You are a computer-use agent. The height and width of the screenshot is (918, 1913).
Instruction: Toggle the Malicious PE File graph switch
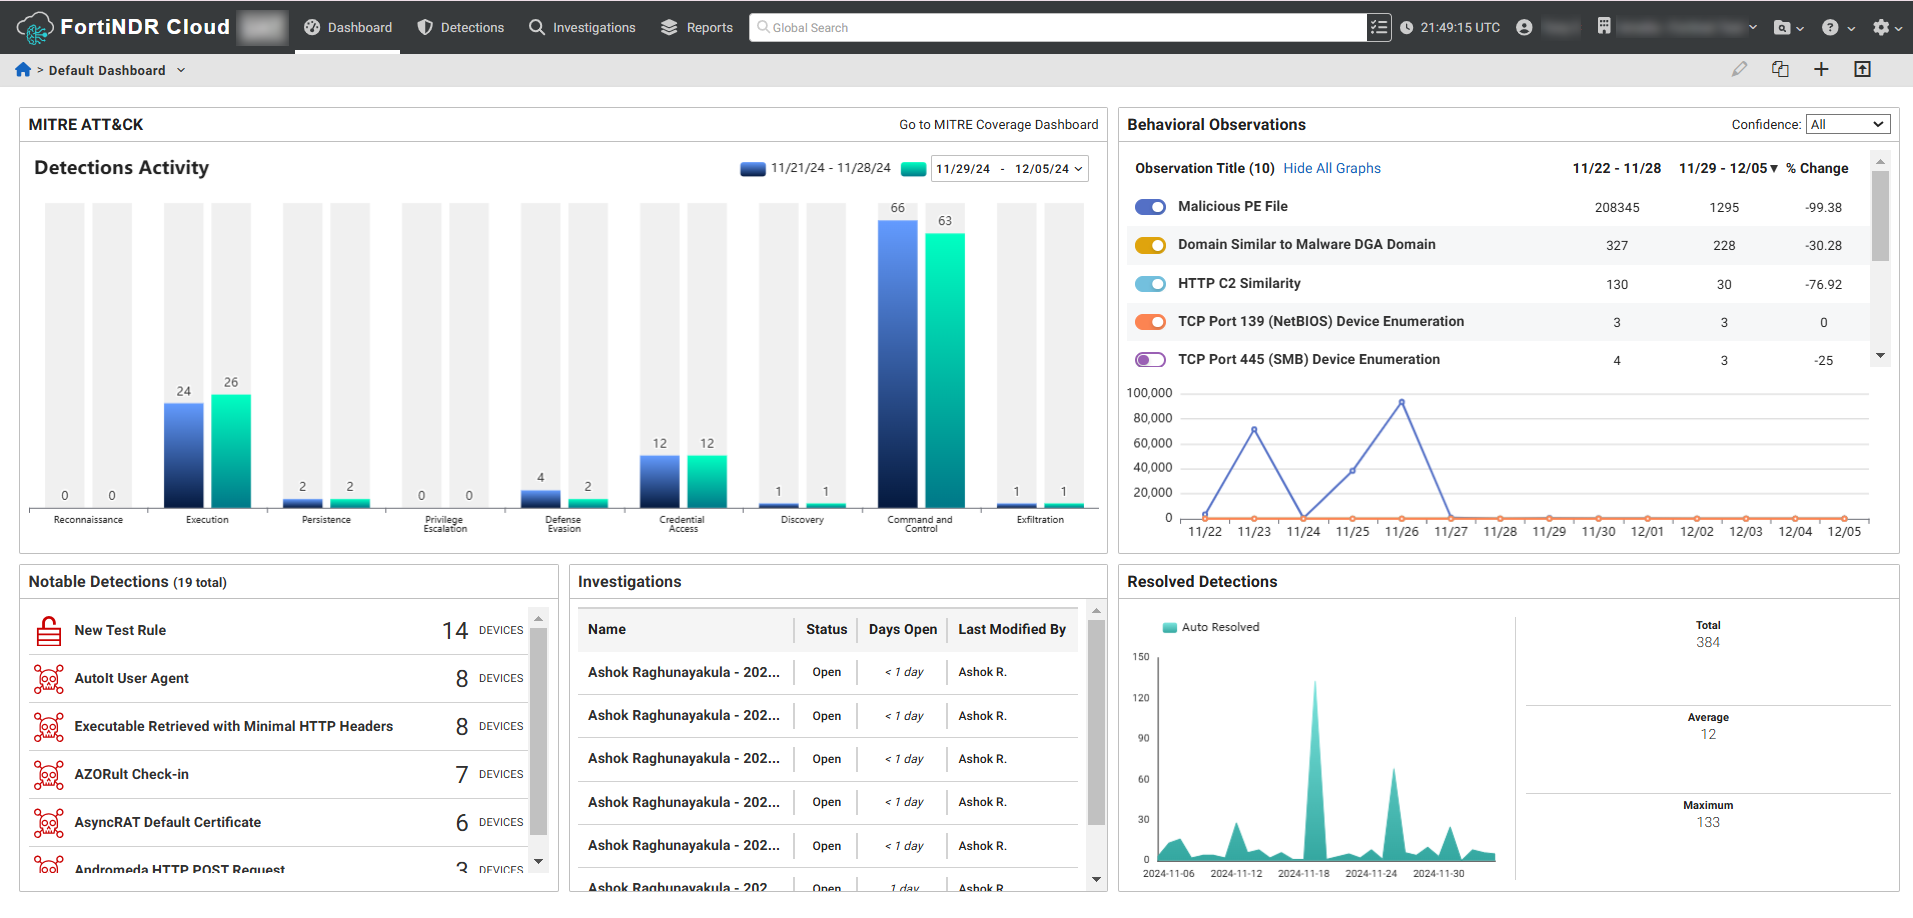[x=1150, y=207]
